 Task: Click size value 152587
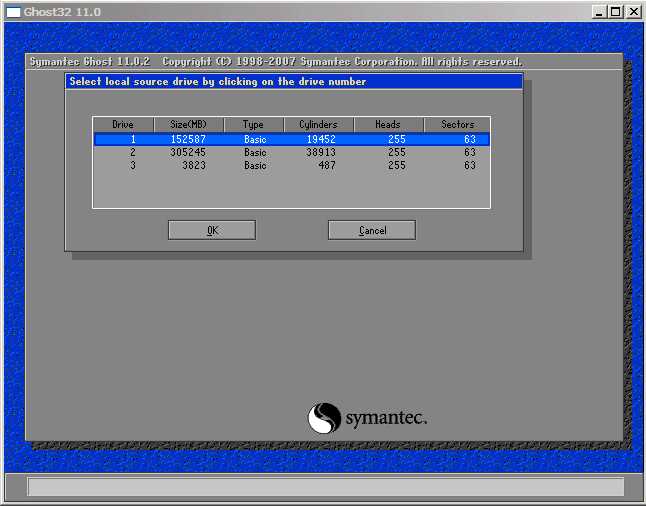(x=188, y=139)
